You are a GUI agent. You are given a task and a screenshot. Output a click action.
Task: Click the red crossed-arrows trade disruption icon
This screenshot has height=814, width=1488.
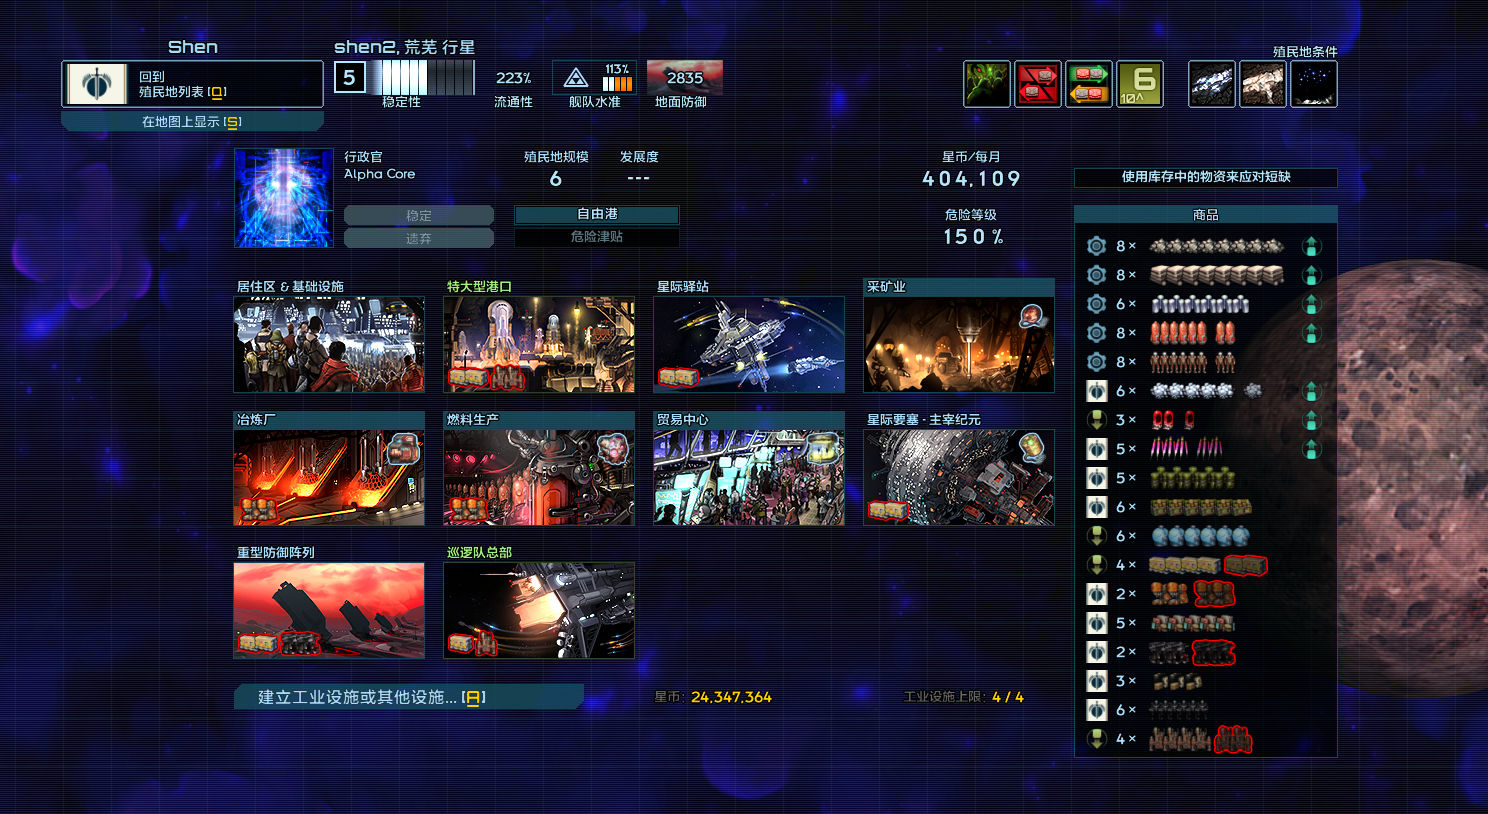click(1037, 84)
